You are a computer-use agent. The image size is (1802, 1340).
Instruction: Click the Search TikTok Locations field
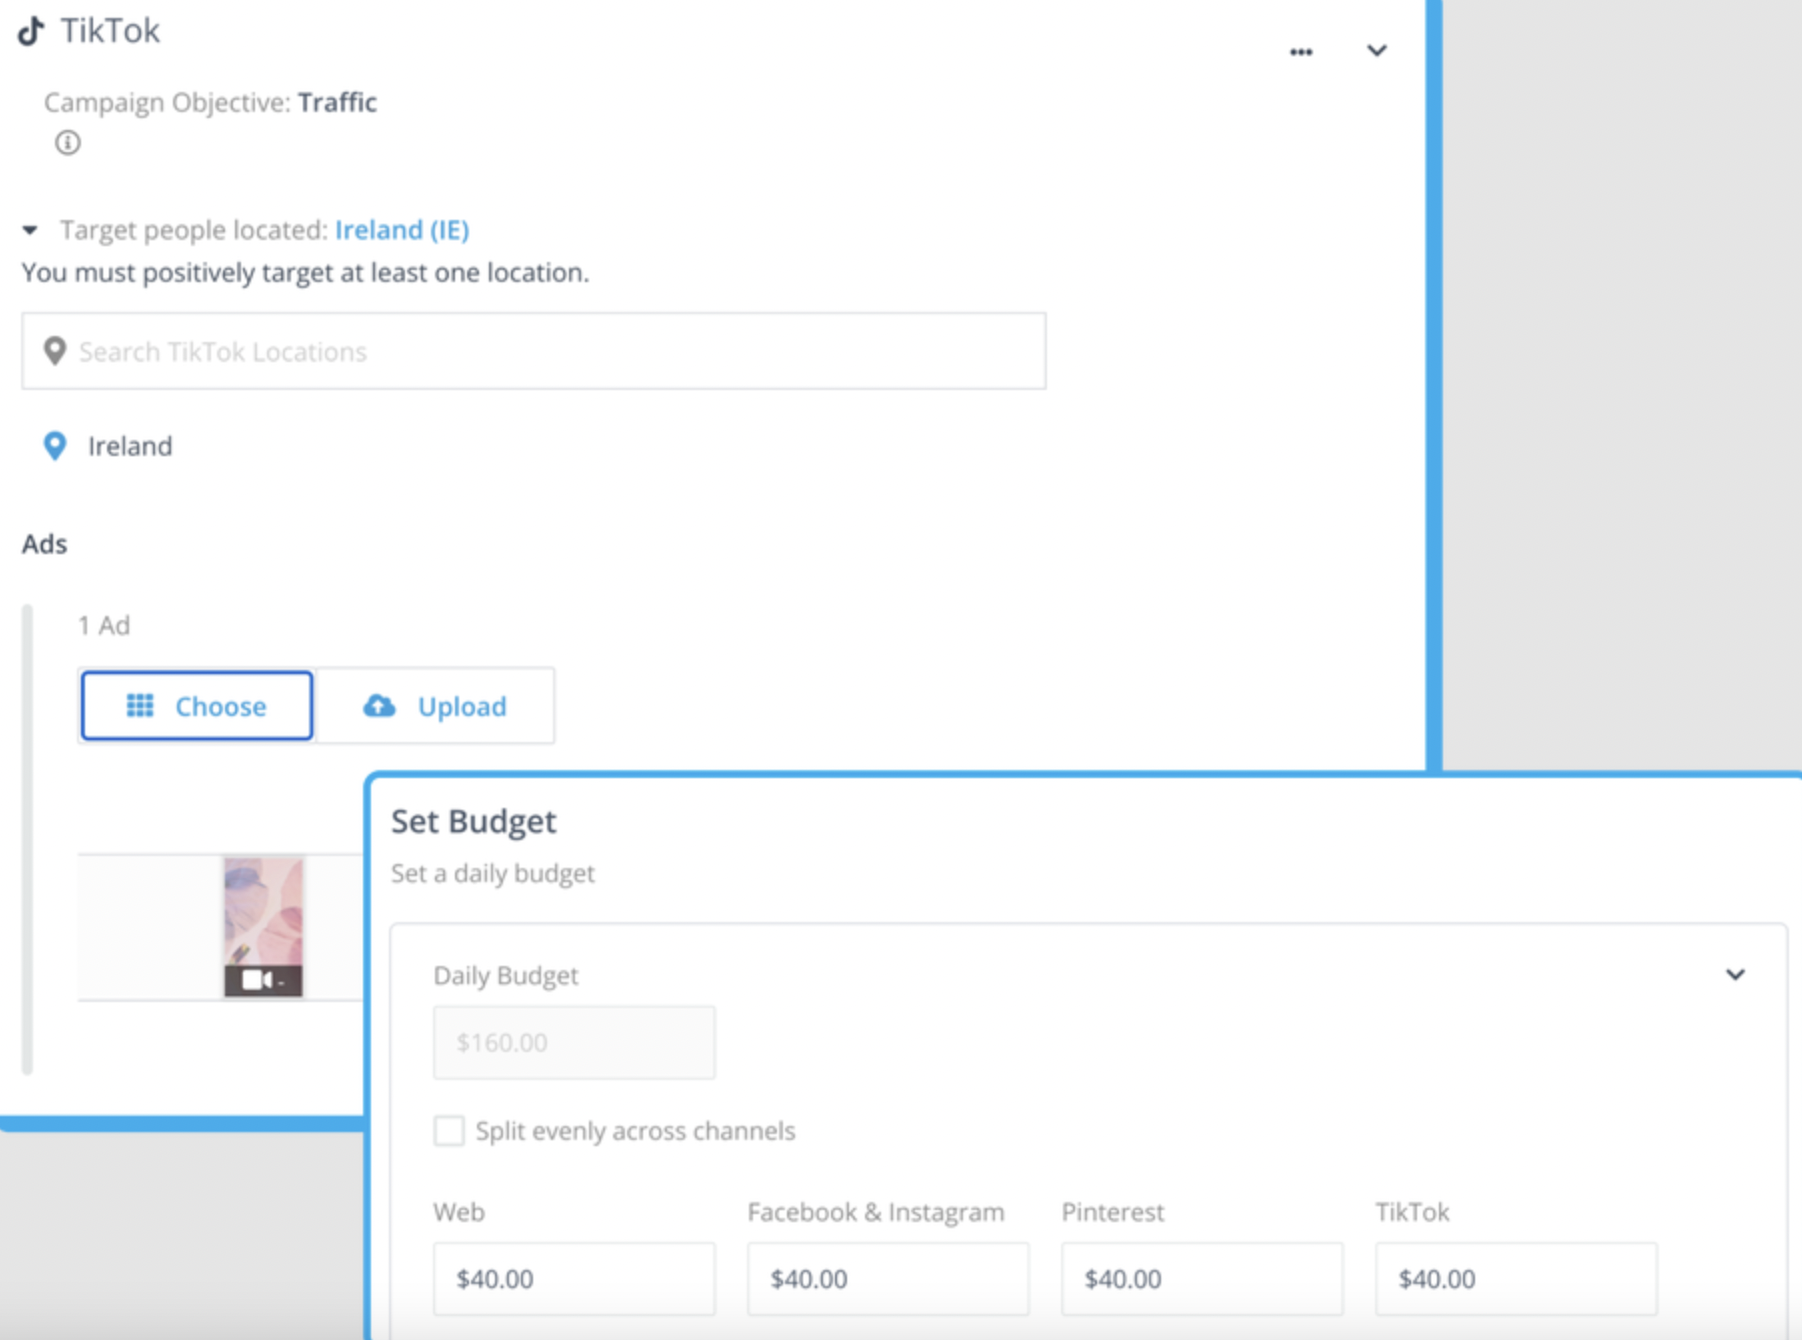[x=534, y=351]
